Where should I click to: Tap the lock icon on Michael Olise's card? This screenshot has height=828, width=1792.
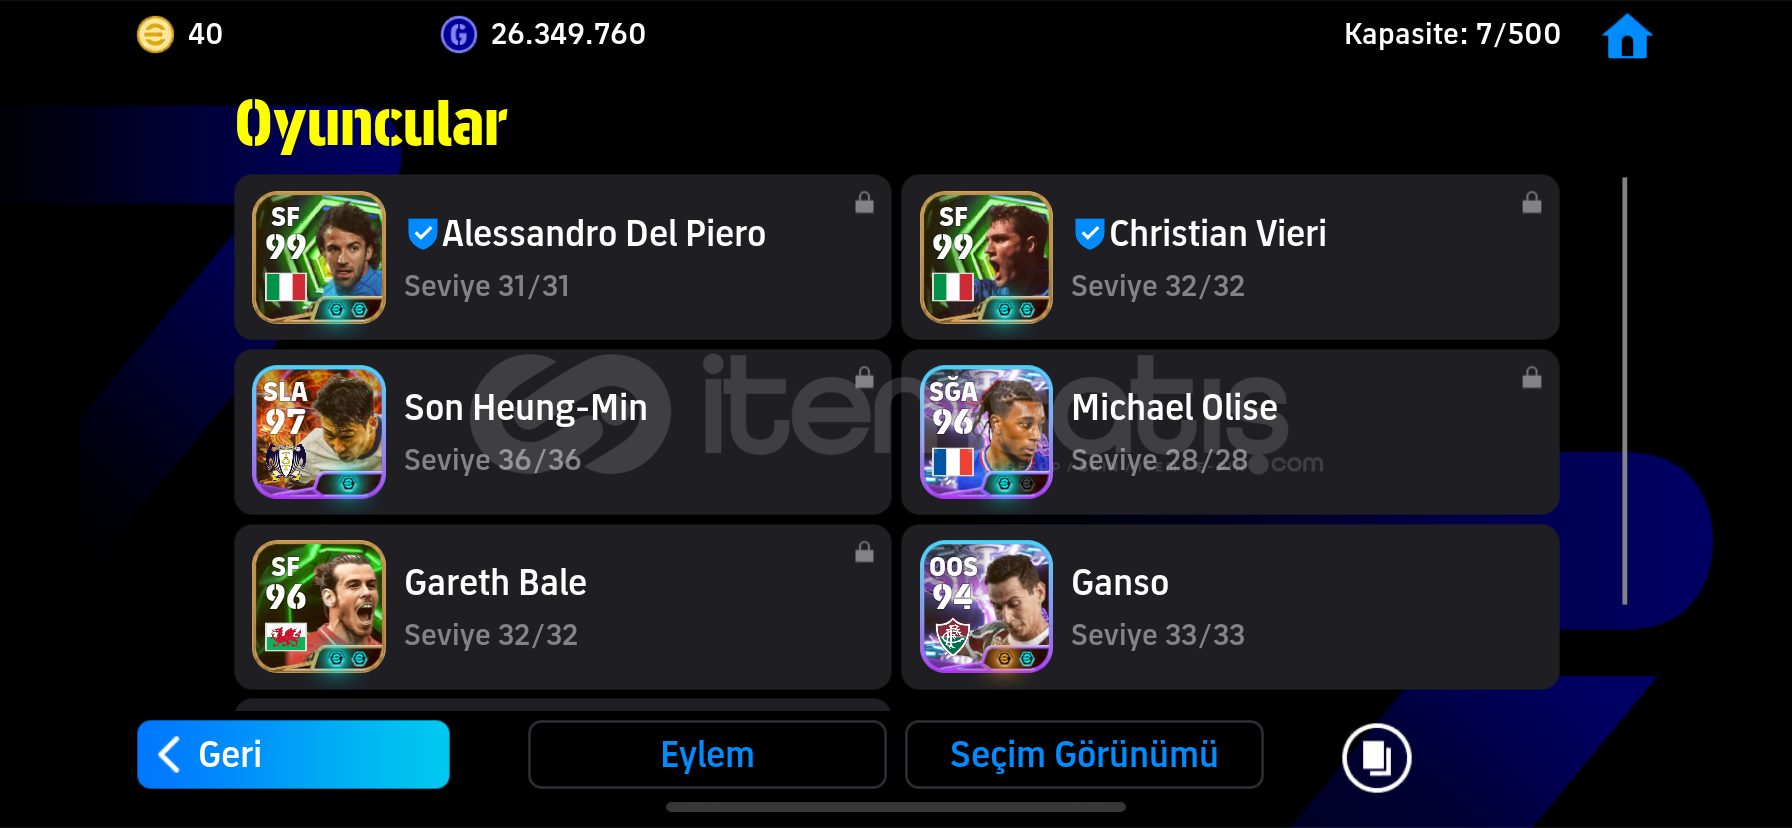click(1531, 378)
